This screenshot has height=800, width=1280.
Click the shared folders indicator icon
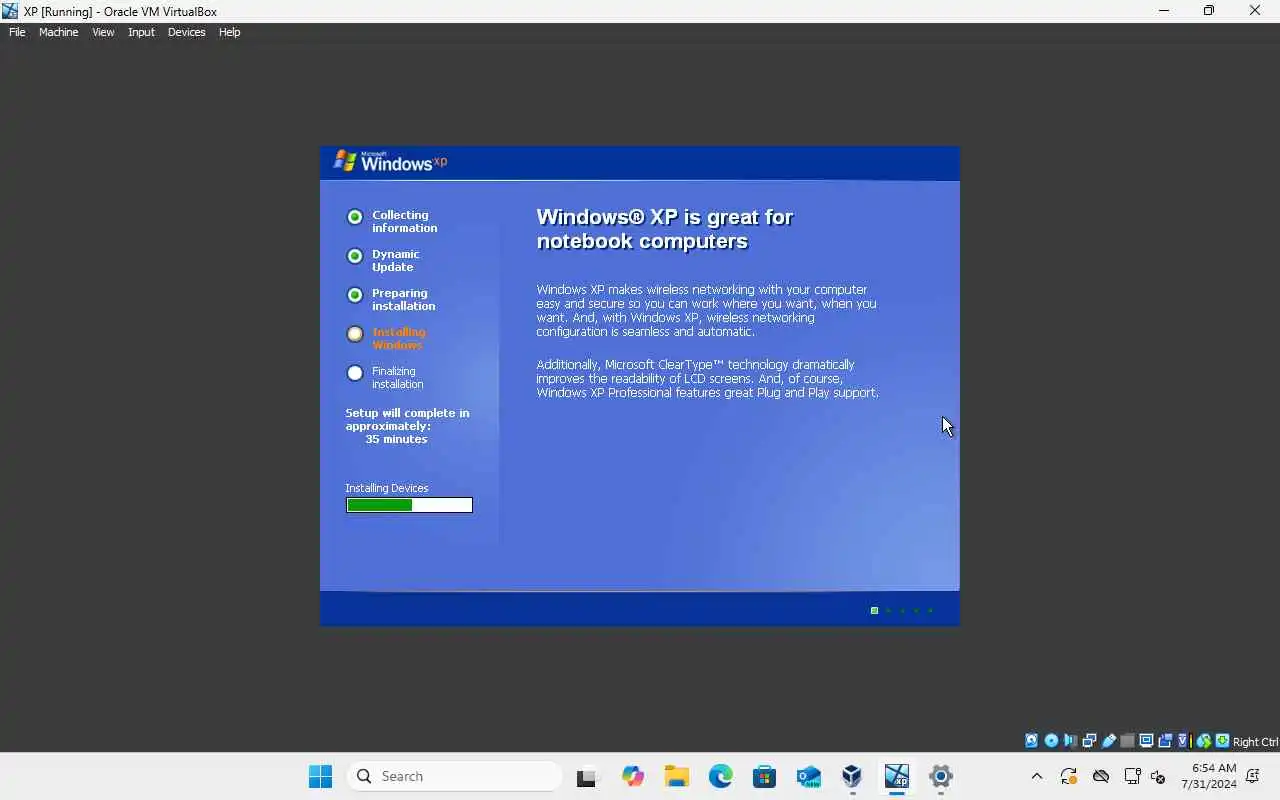pos(1127,741)
